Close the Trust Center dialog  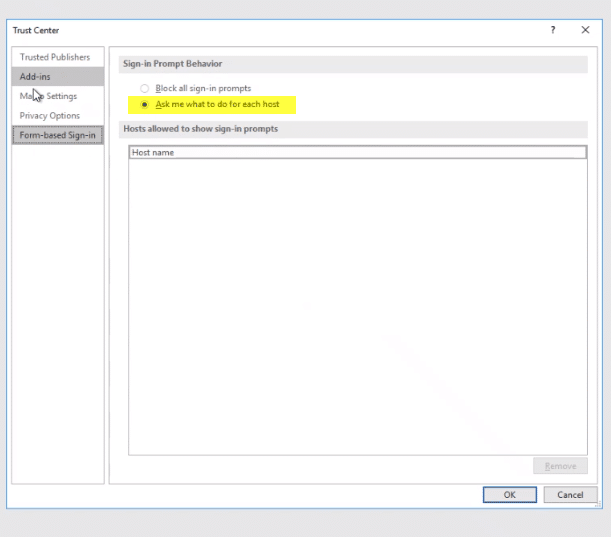click(585, 30)
